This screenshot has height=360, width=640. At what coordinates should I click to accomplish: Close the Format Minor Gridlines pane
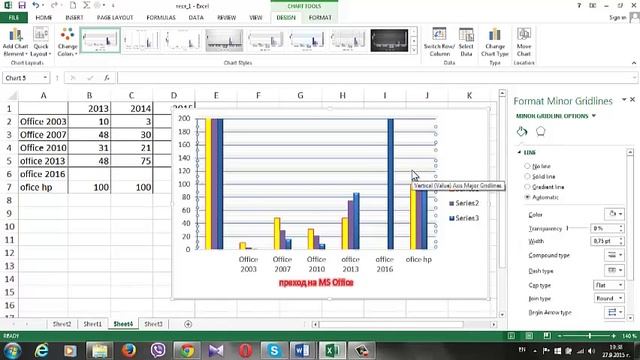point(633,99)
